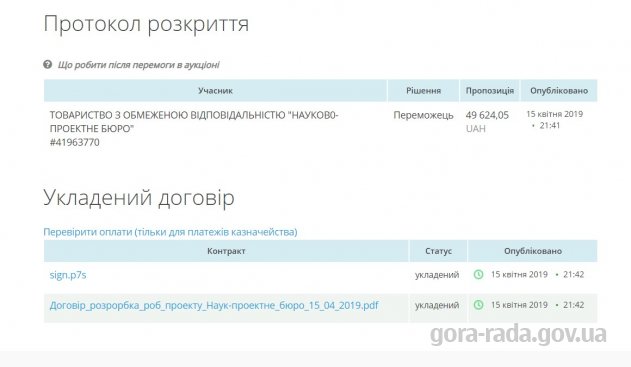Click the publish date in pdf contract row

click(x=519, y=305)
